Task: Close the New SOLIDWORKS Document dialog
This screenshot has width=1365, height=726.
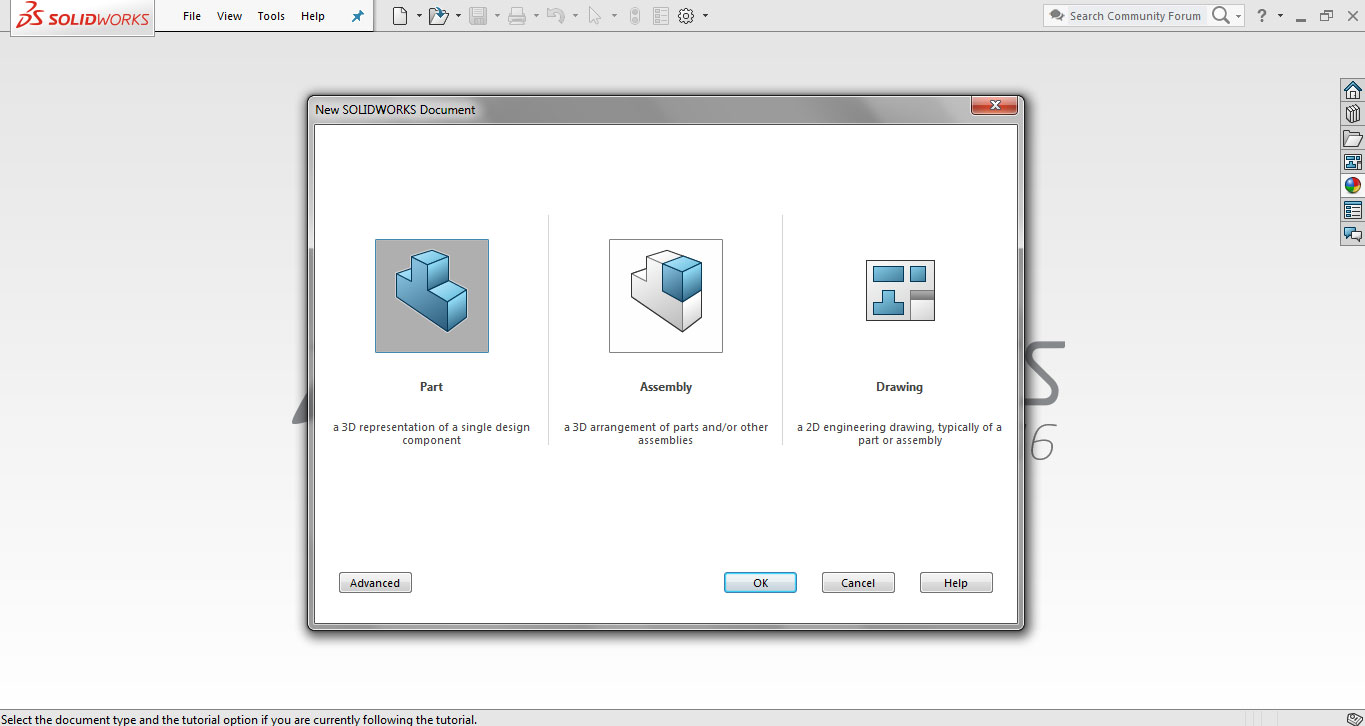Action: pyautogui.click(x=994, y=106)
